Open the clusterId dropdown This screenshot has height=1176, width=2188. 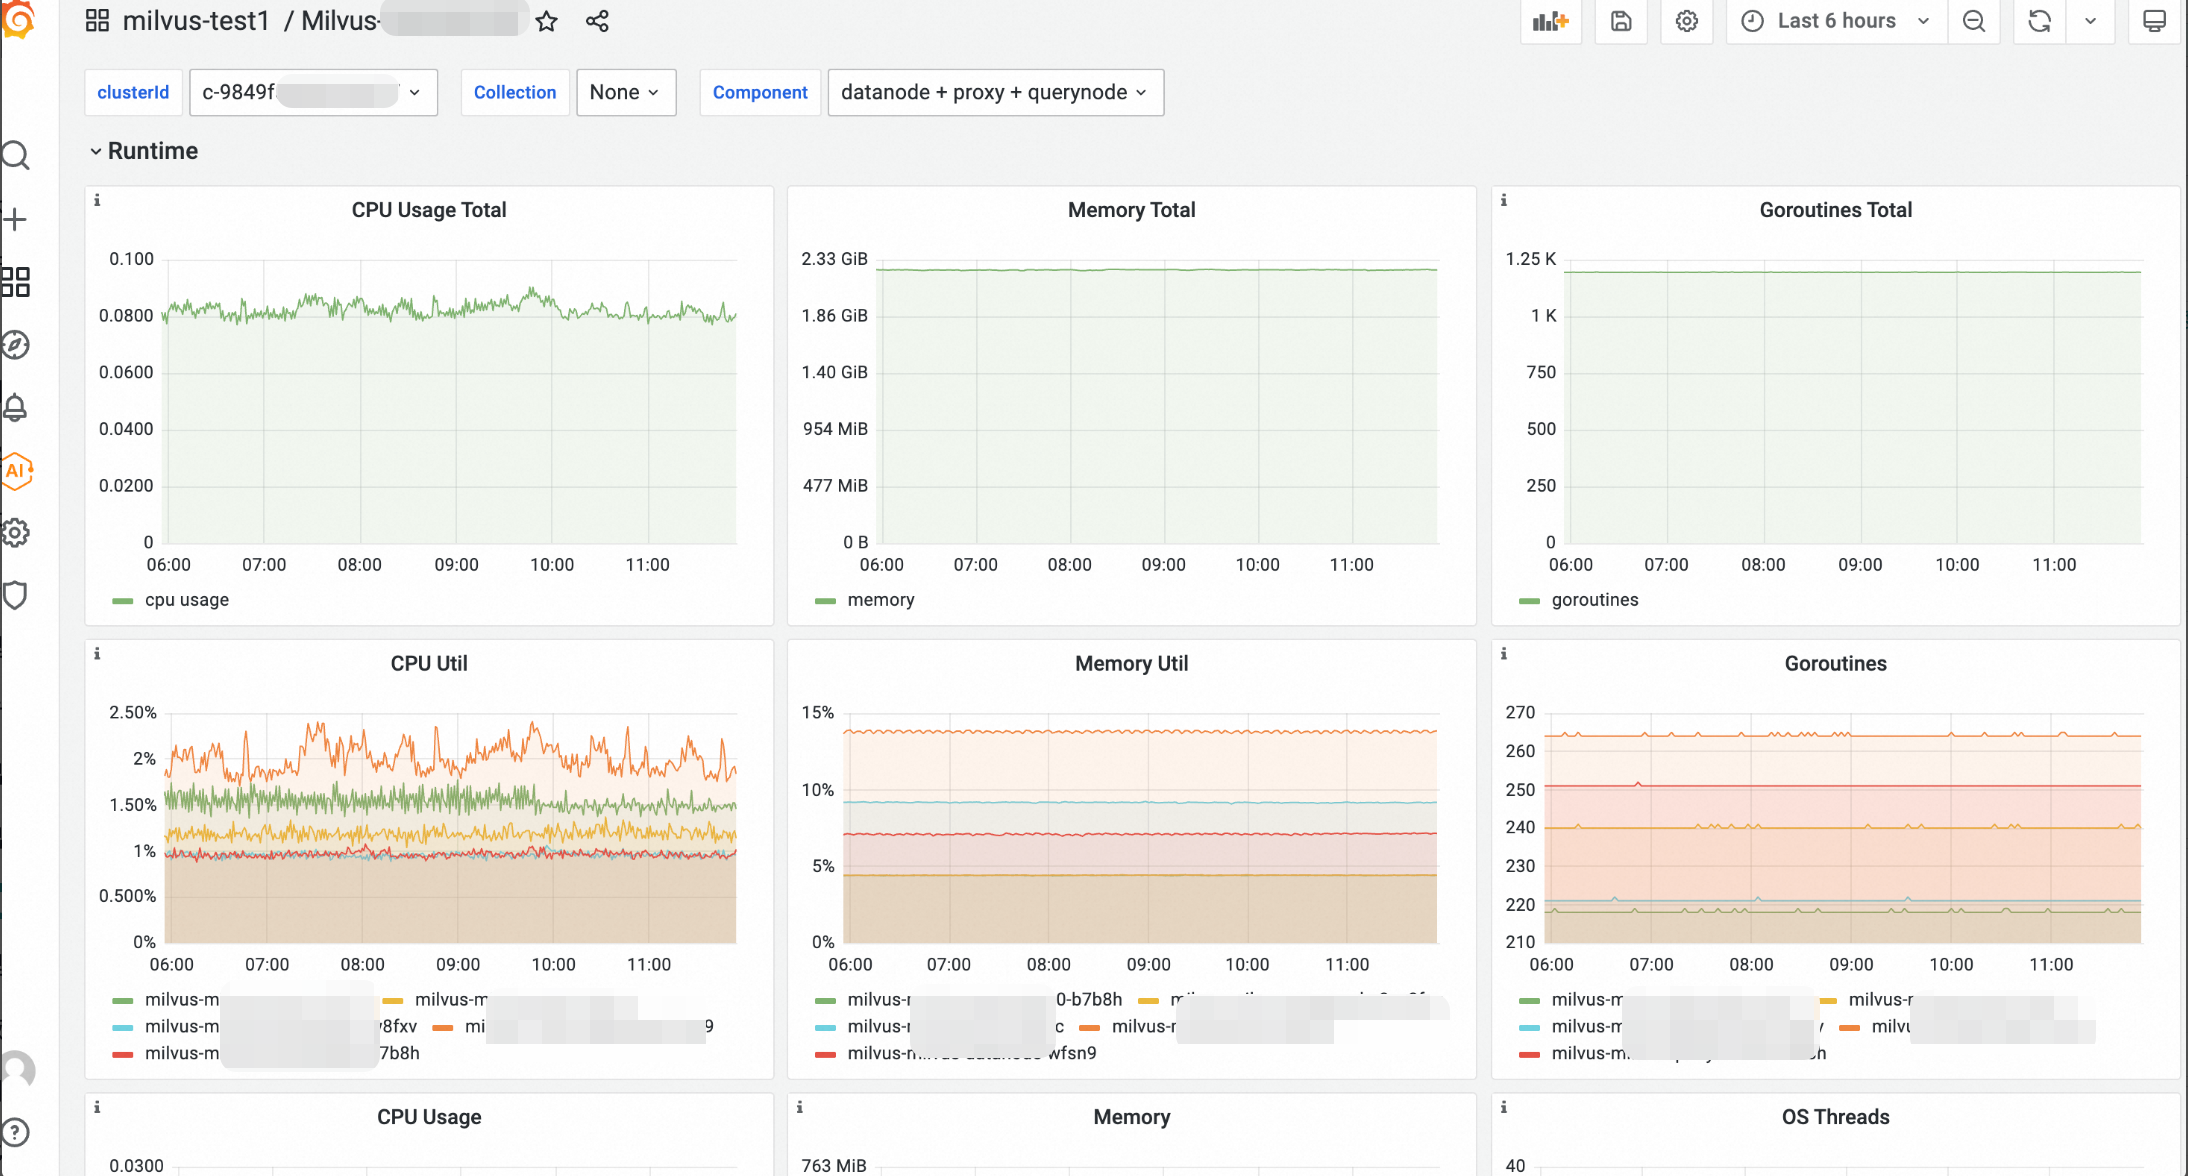click(x=313, y=92)
